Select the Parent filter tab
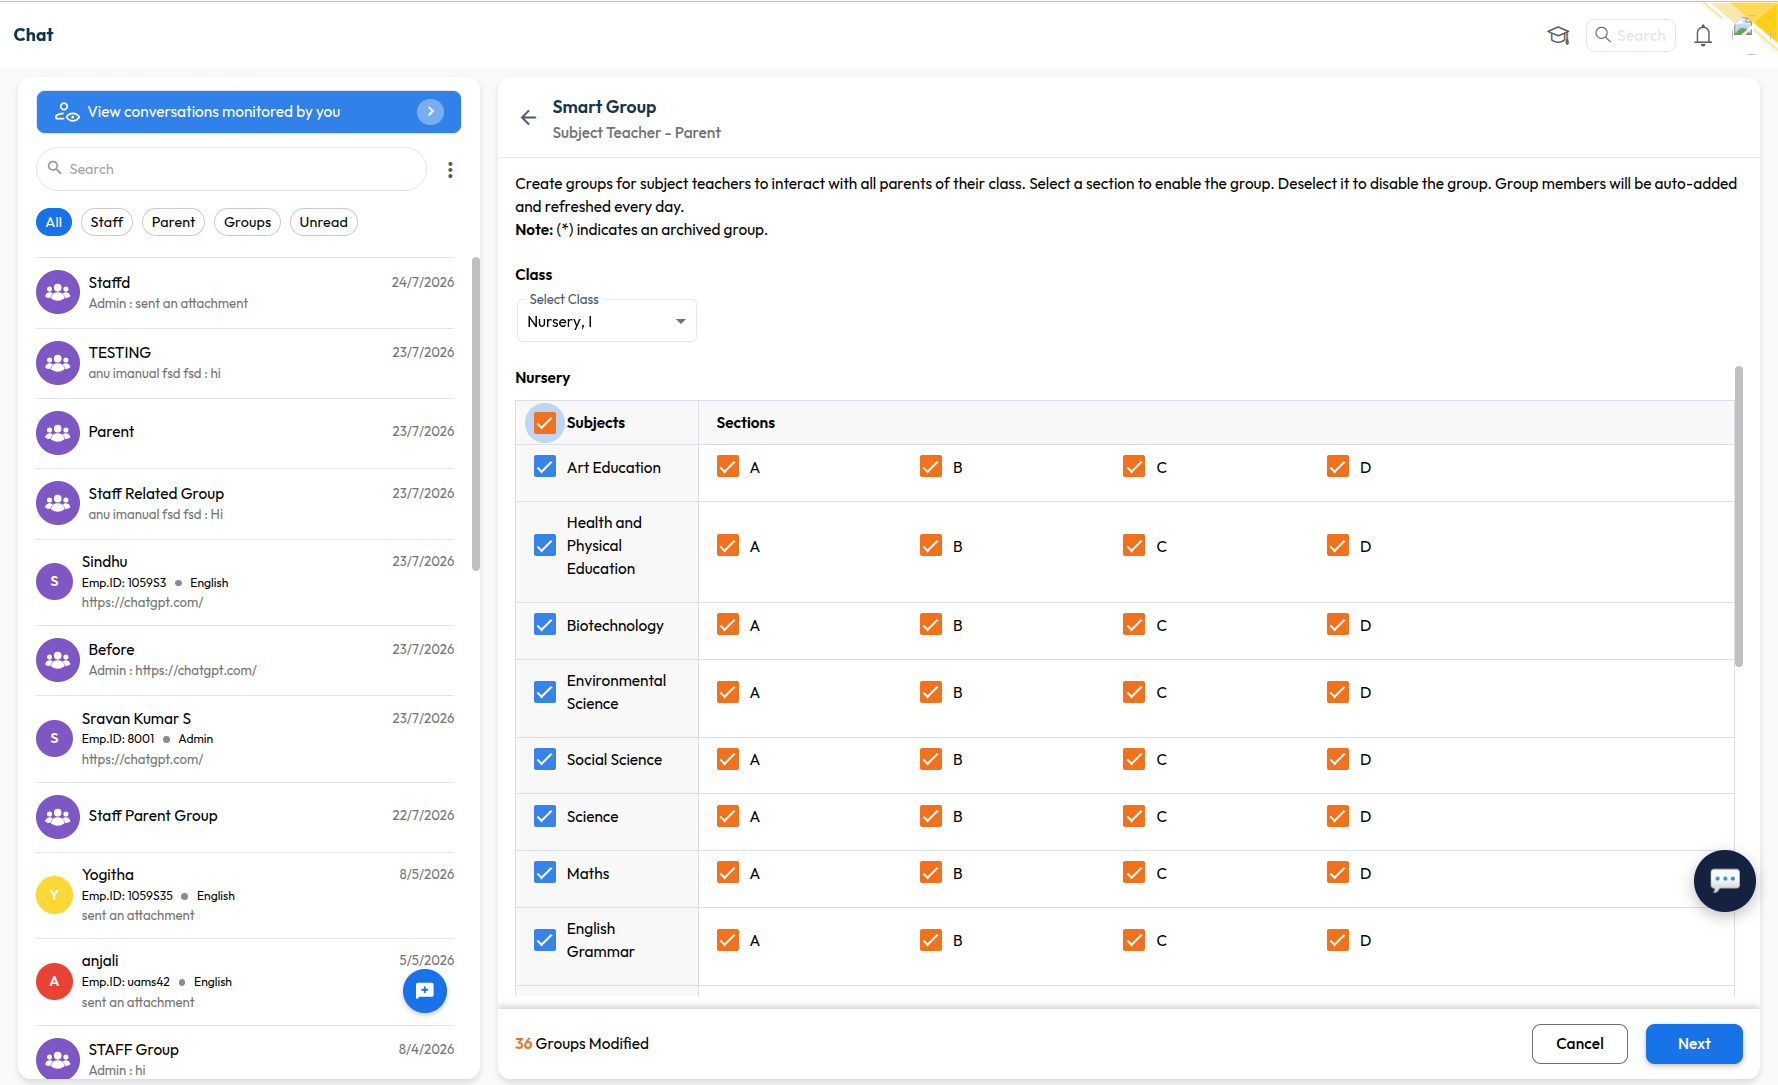This screenshot has height=1085, width=1778. pos(173,222)
